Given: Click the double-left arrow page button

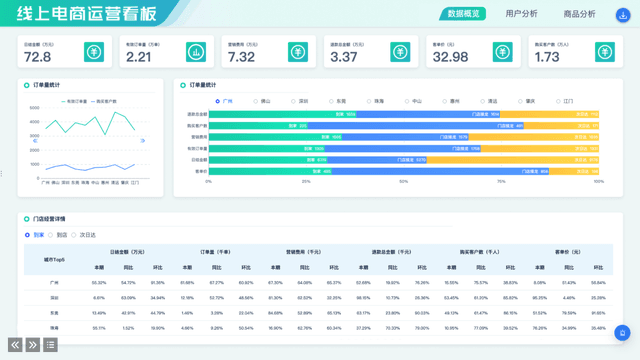Looking at the screenshot, I should (x=15, y=345).
